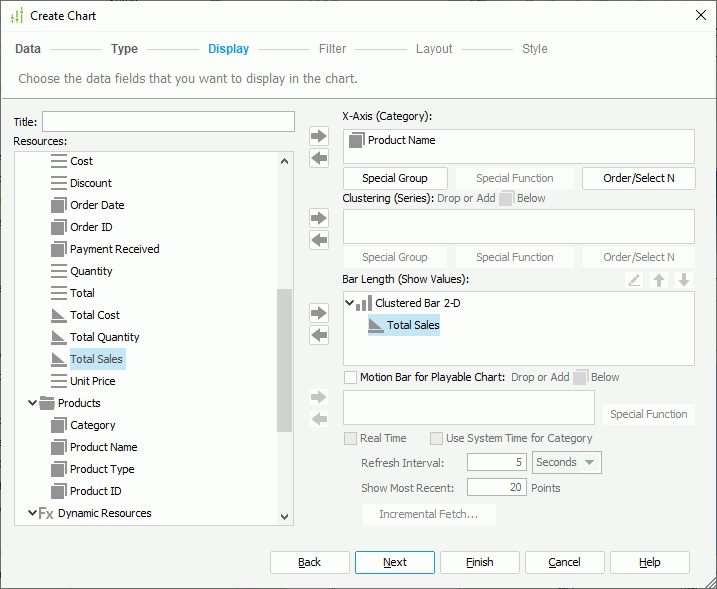Go to the Layout step
717x589 pixels.
[x=434, y=49]
